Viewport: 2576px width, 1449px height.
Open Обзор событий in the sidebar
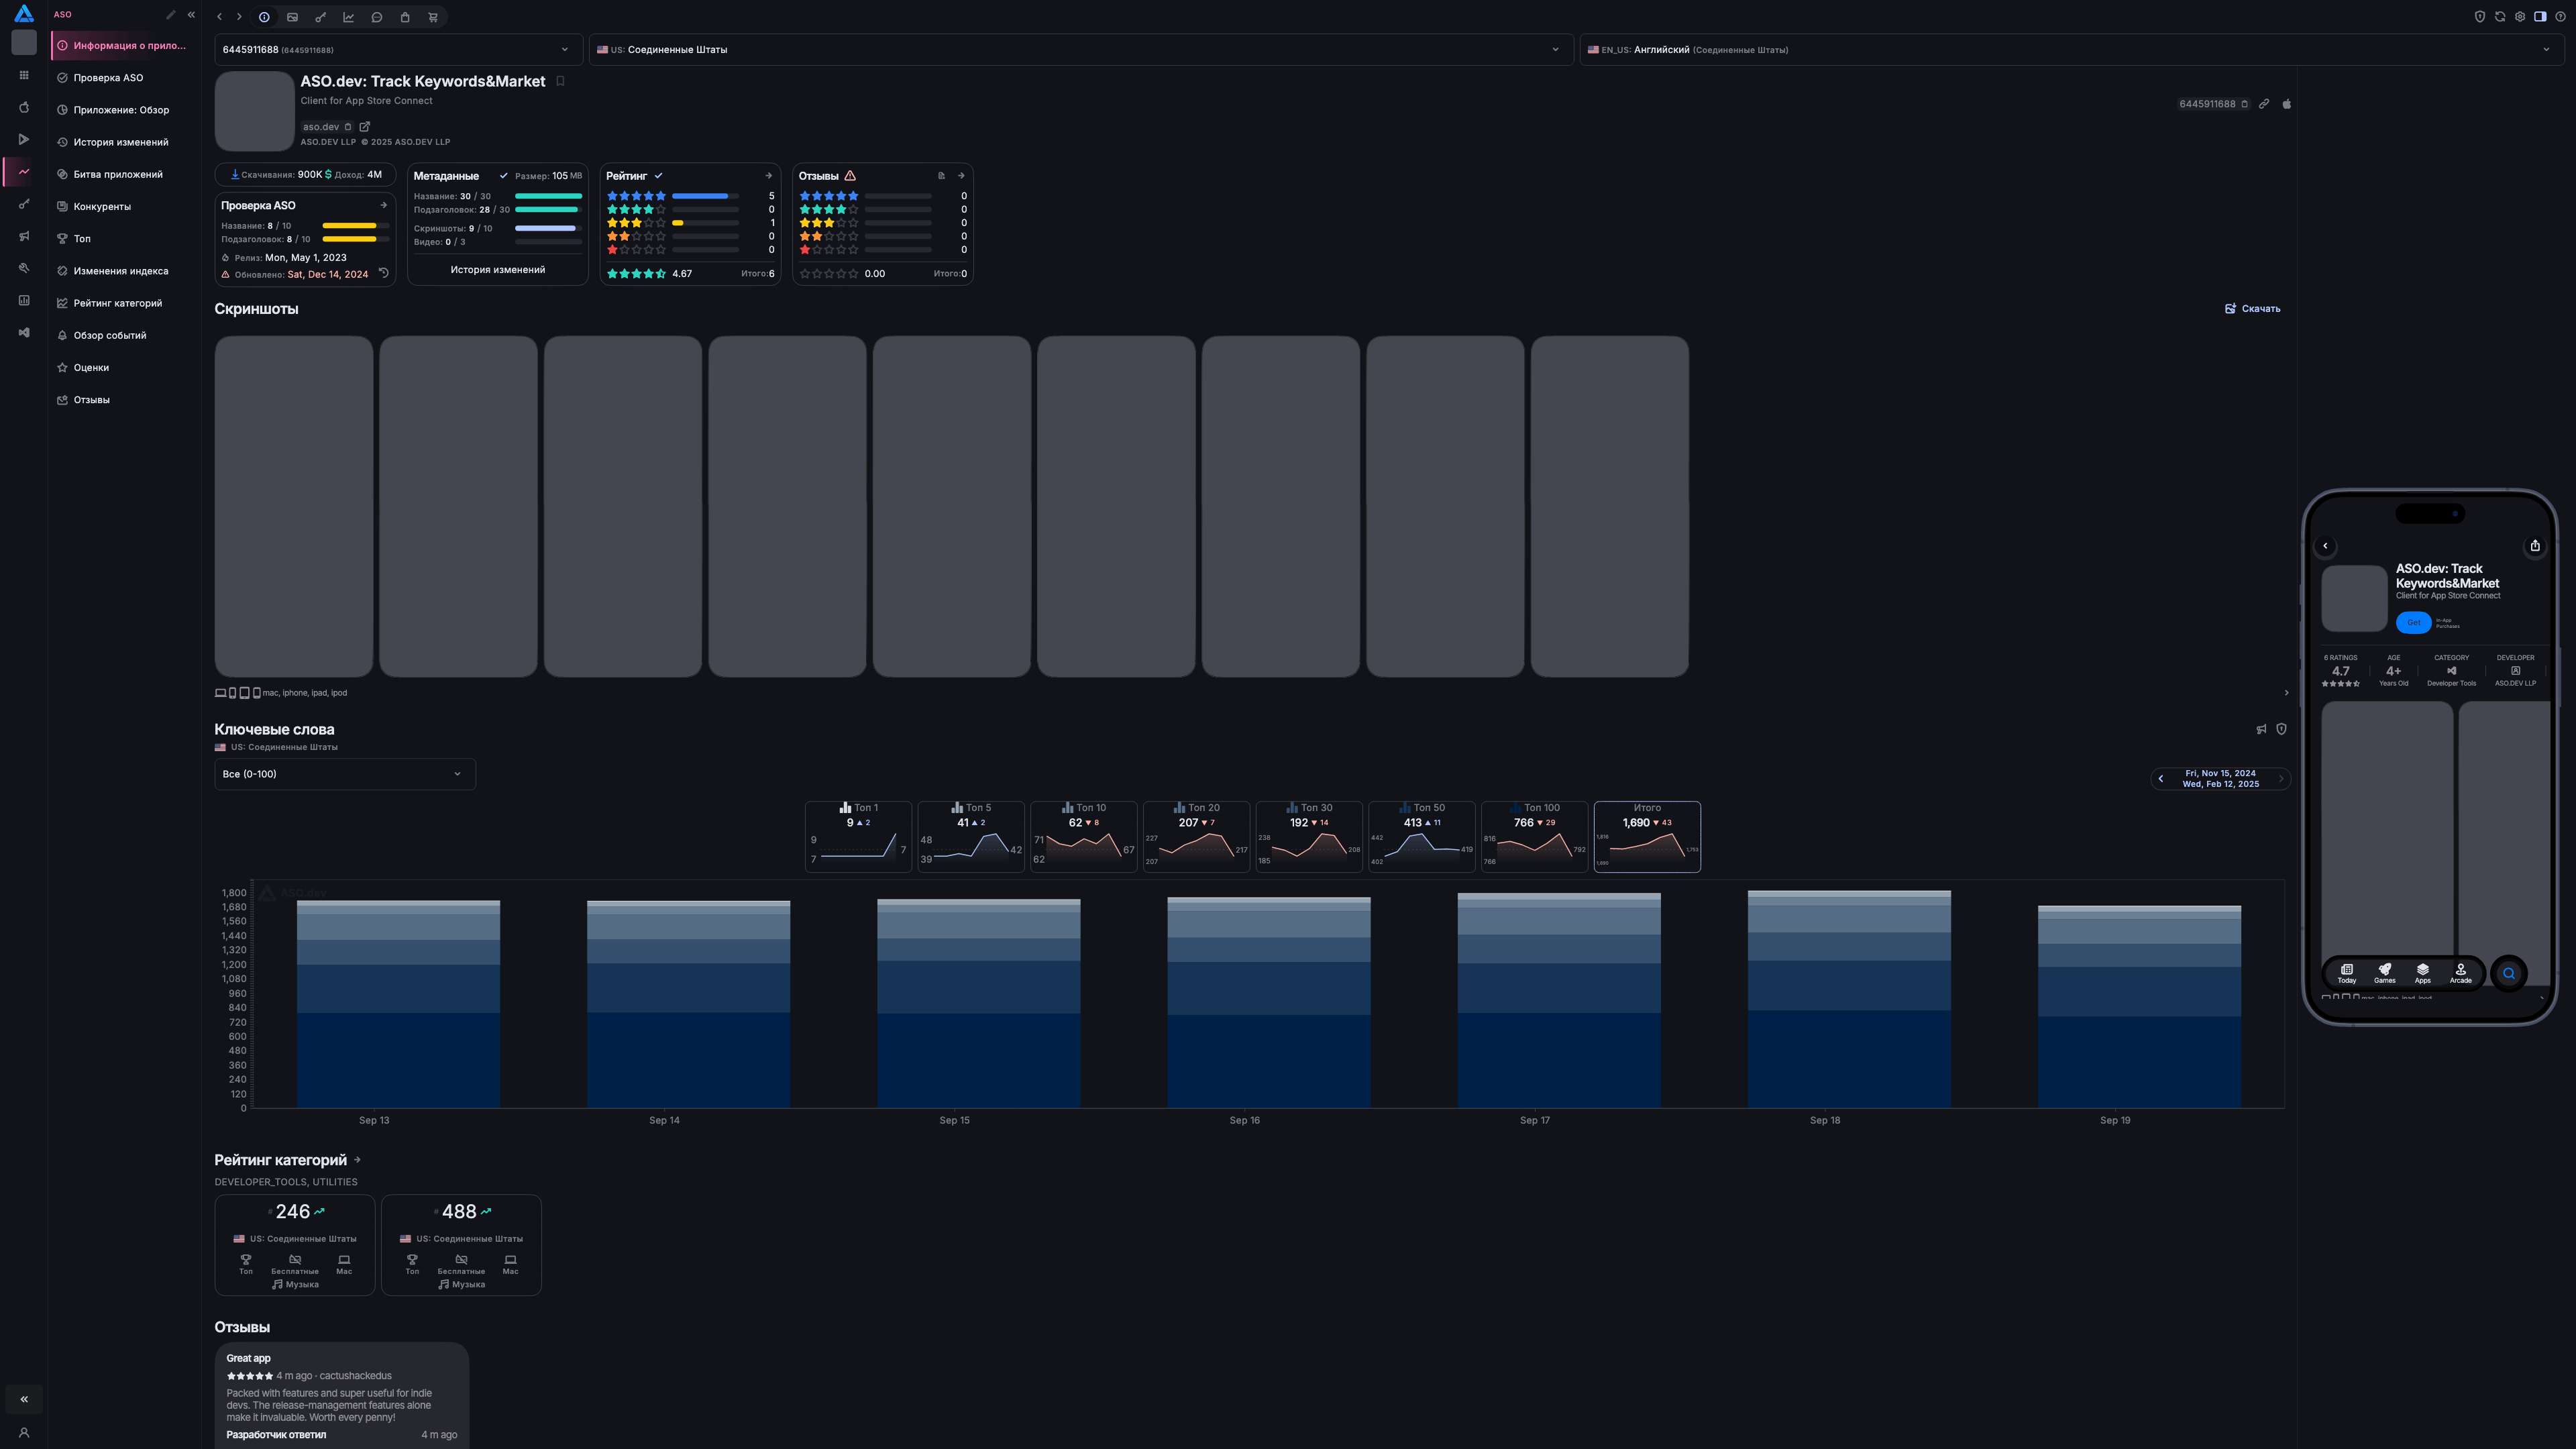(125, 335)
